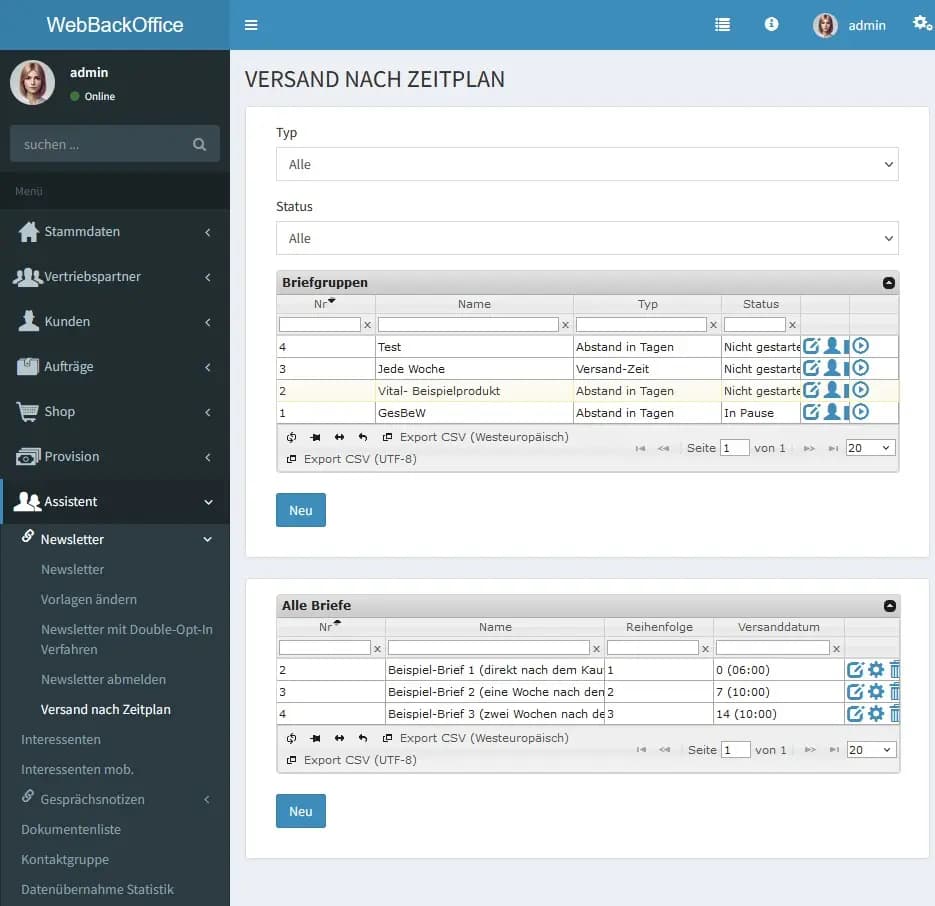Collapse the Alle Briefe panel
Screen dimensions: 935x906
tap(889, 606)
